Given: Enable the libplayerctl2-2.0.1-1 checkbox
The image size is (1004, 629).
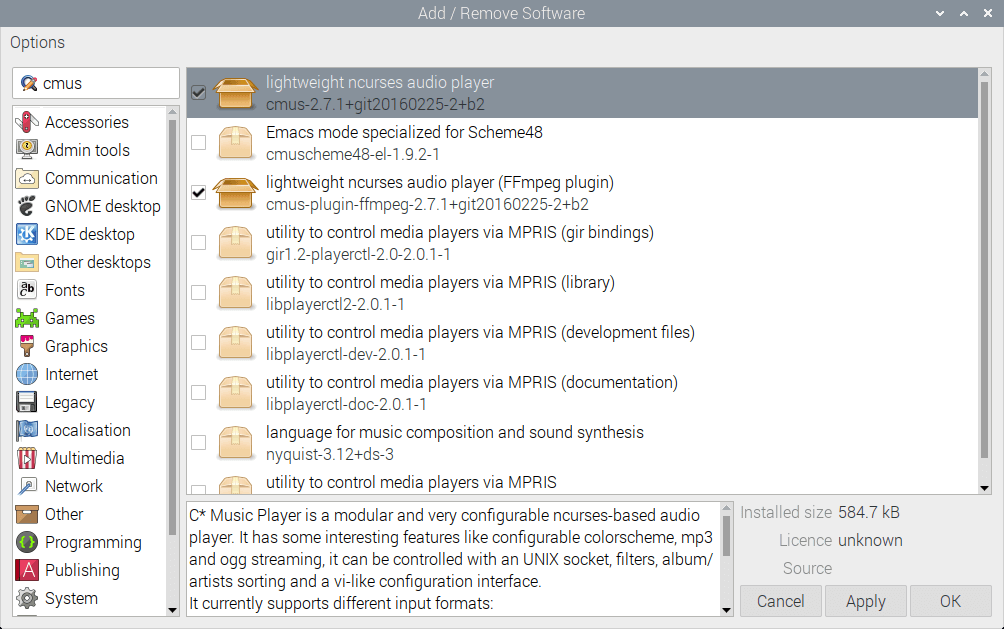Looking at the screenshot, I should tap(198, 292).
